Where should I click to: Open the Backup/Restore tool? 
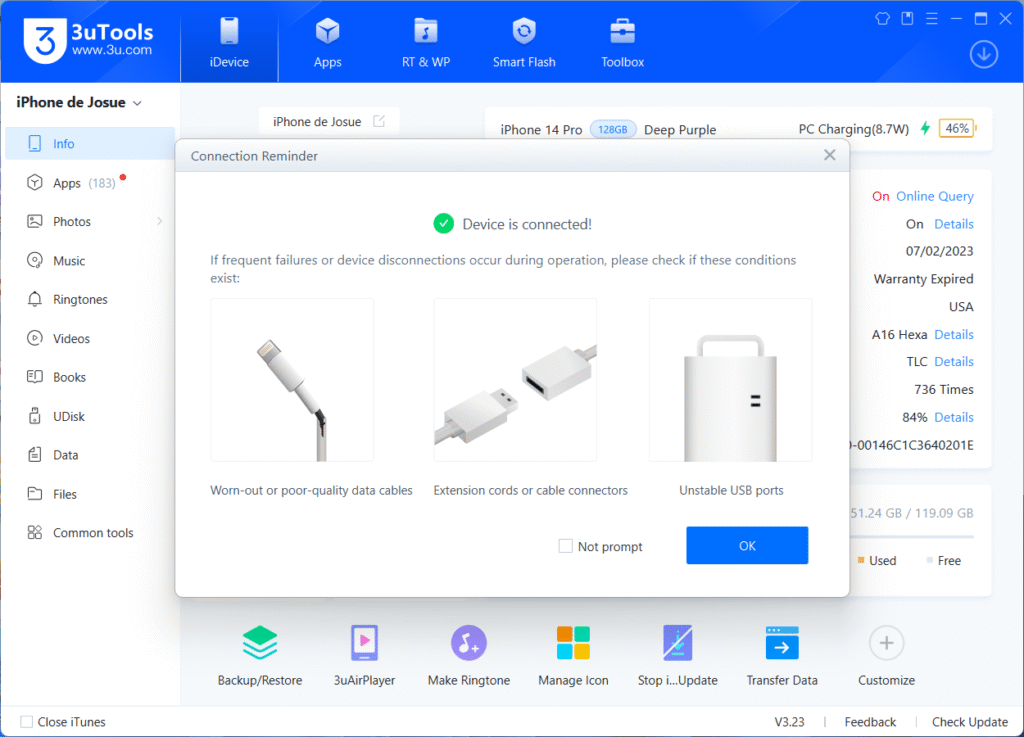coord(260,655)
